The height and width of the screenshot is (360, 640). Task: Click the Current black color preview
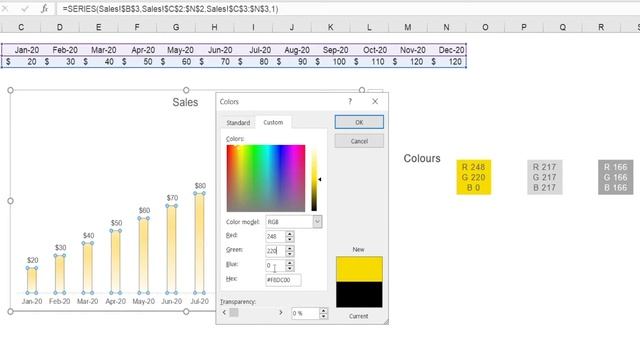[359, 294]
